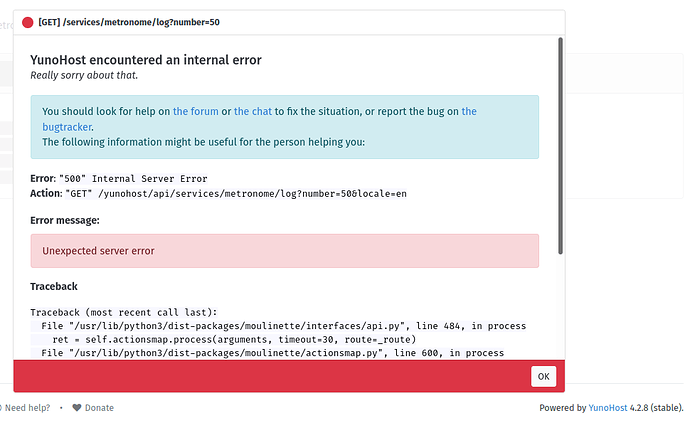Click the traceback line mentioning actionsmap.py line 600
Image resolution: width=690 pixels, height=423 pixels.
coord(272,353)
